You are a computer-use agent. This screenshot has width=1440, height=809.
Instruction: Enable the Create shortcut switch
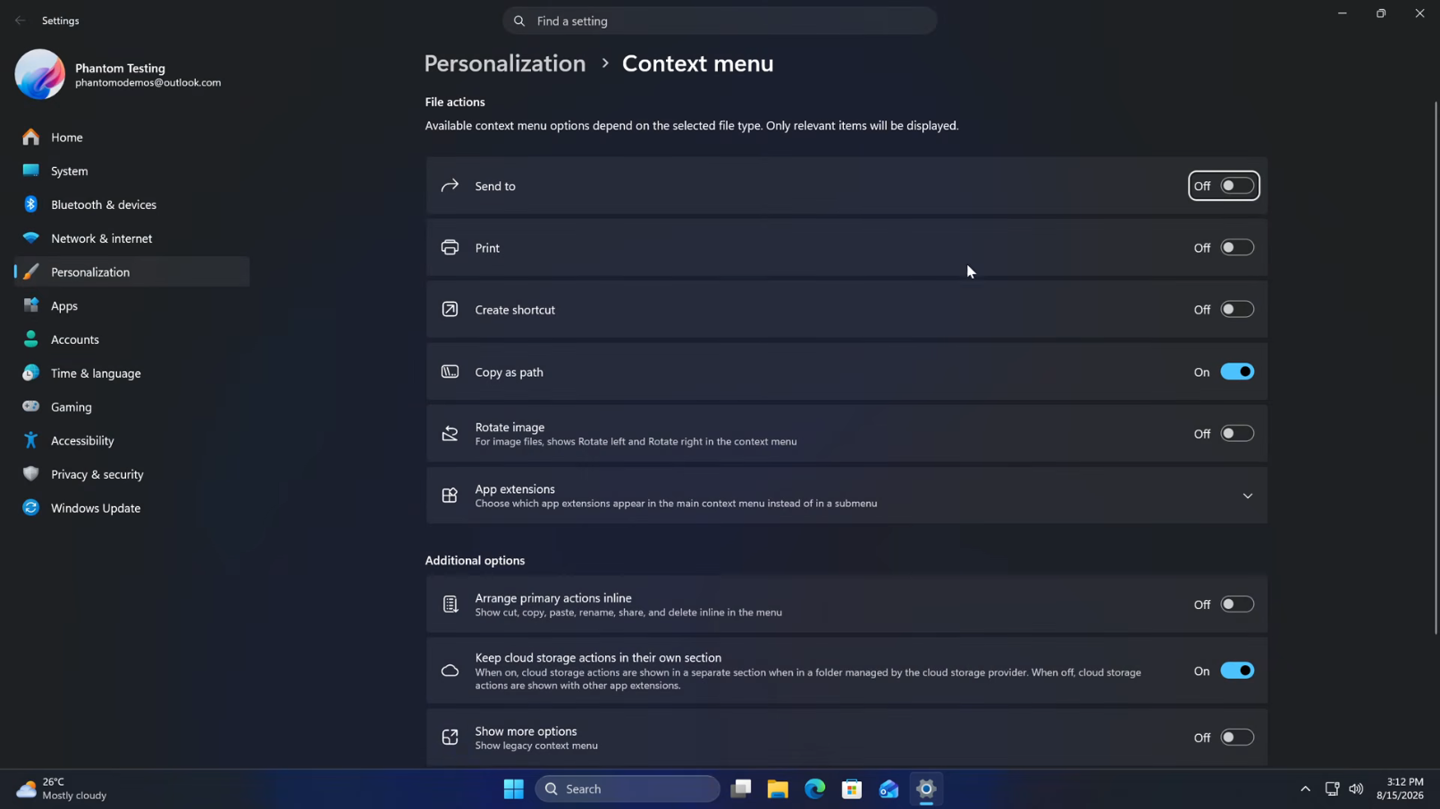pyautogui.click(x=1237, y=310)
